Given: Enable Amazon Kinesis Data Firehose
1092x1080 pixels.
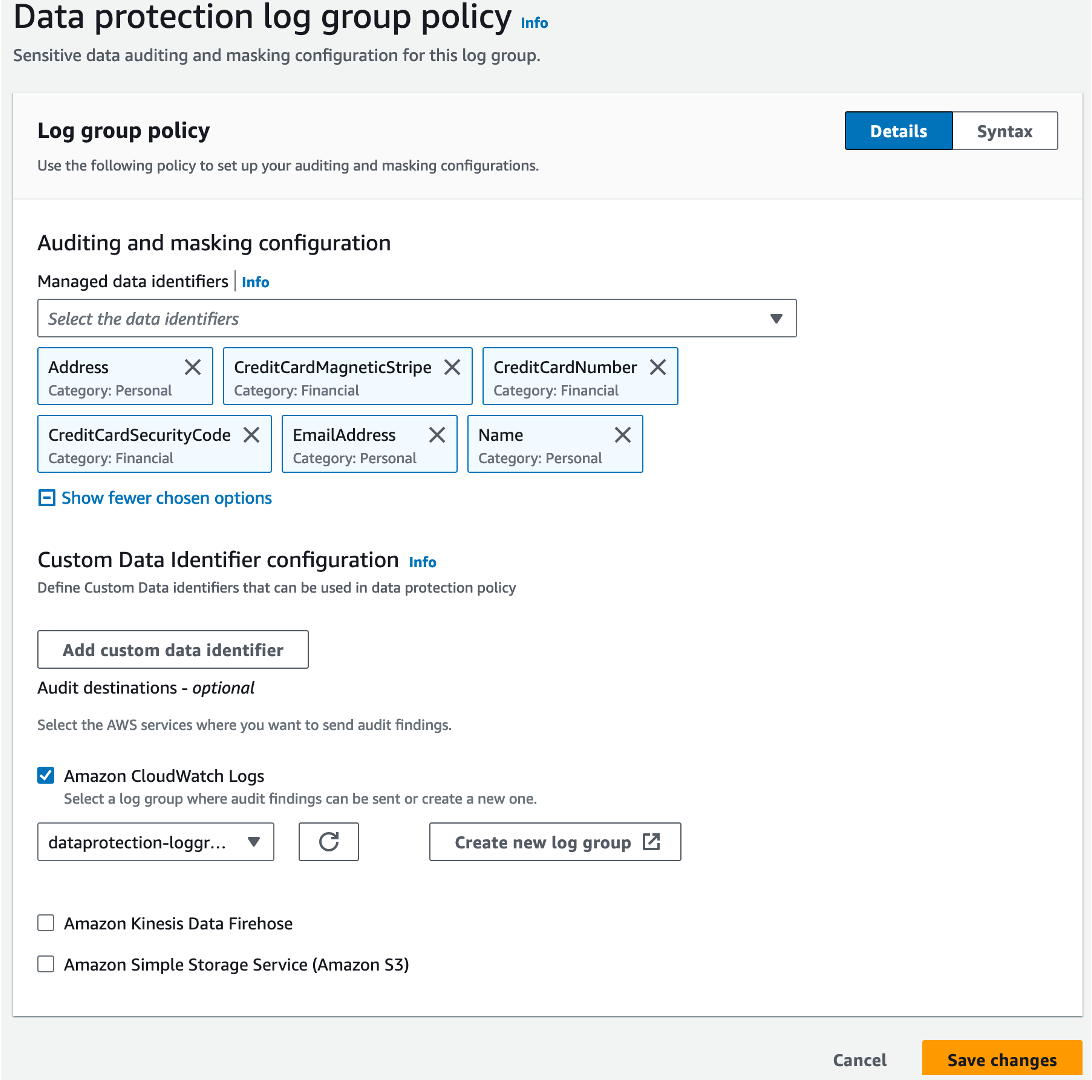Looking at the screenshot, I should click(45, 922).
